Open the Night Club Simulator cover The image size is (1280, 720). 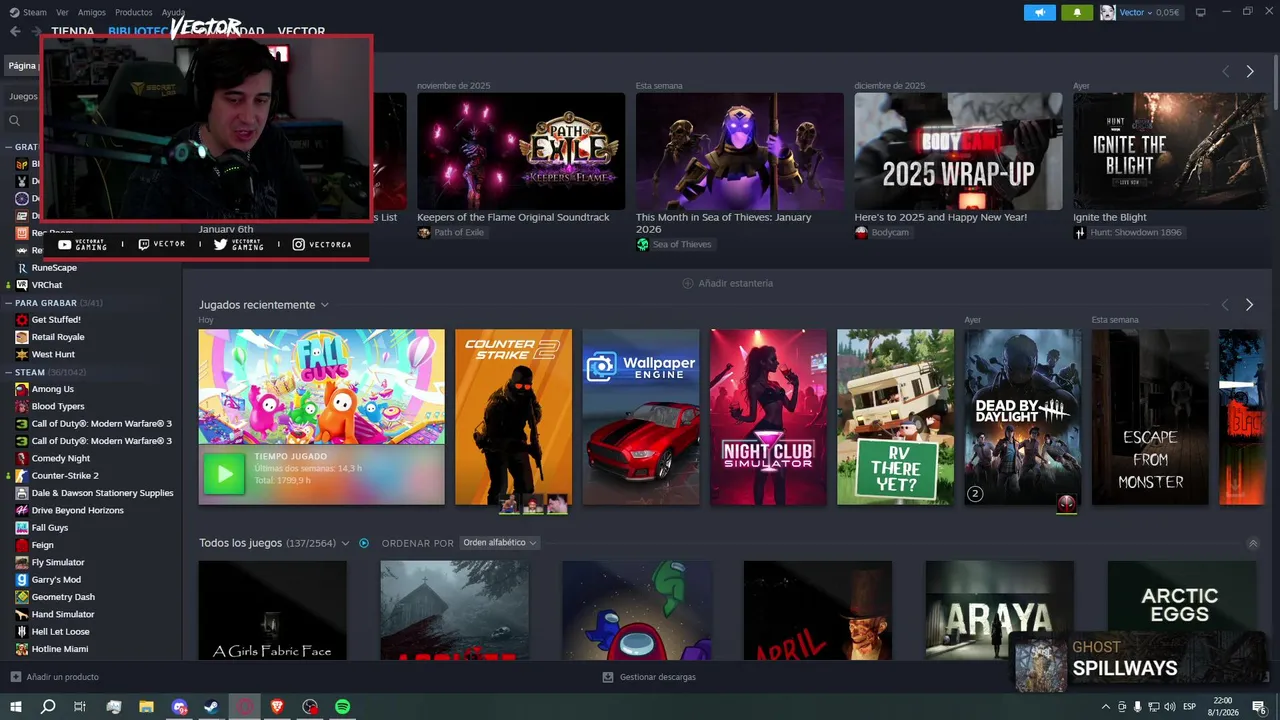[x=768, y=417]
